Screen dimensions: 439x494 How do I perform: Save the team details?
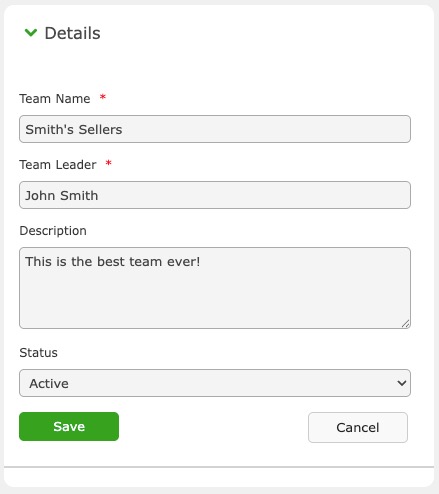69,426
